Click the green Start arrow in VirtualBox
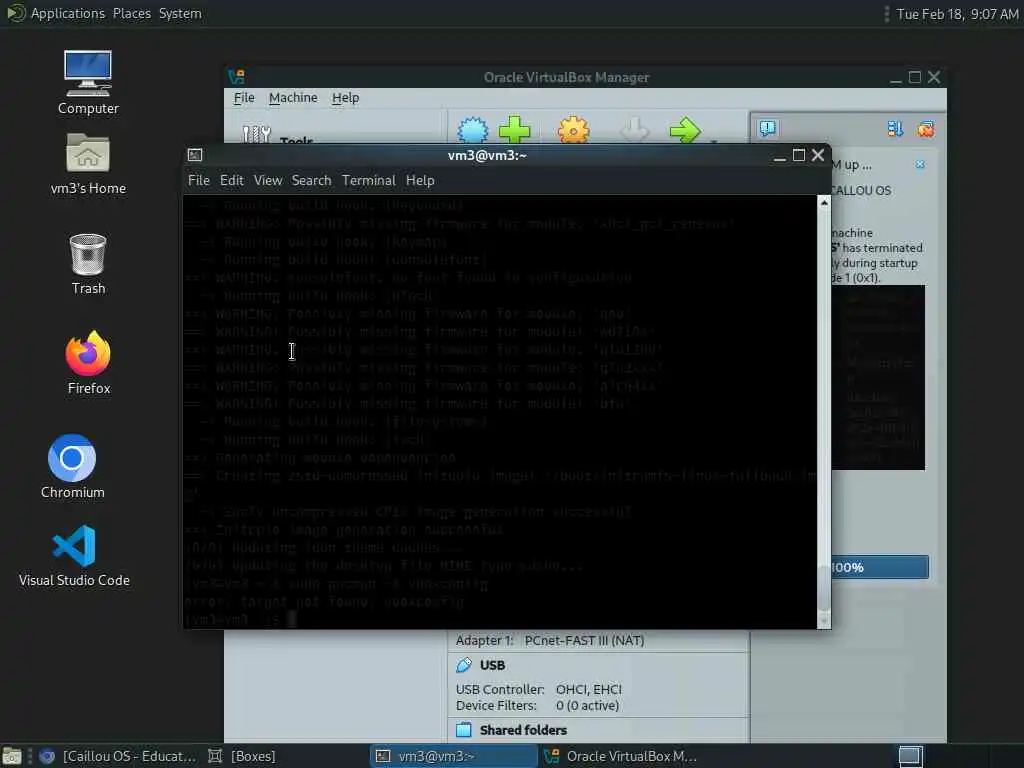1024x768 pixels. [x=684, y=129]
